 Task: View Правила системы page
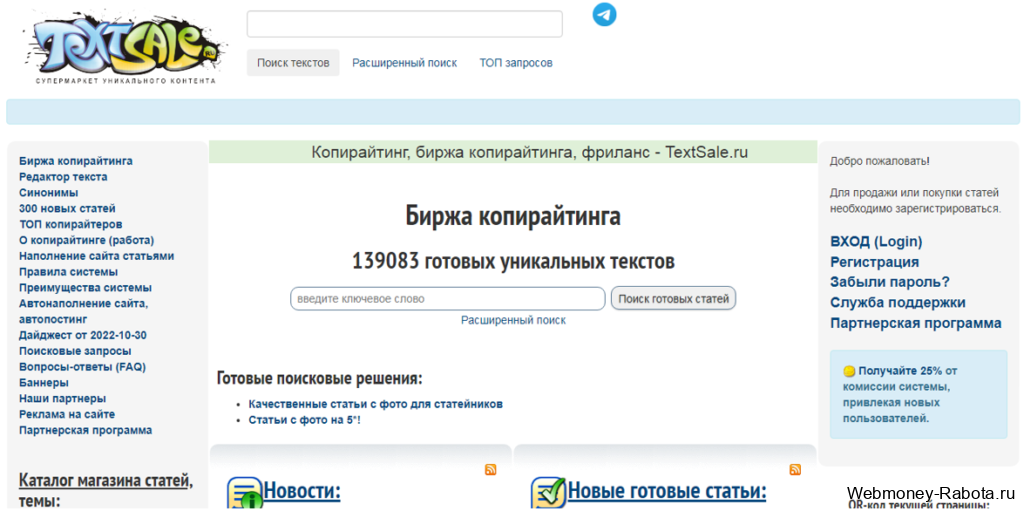click(x=69, y=272)
